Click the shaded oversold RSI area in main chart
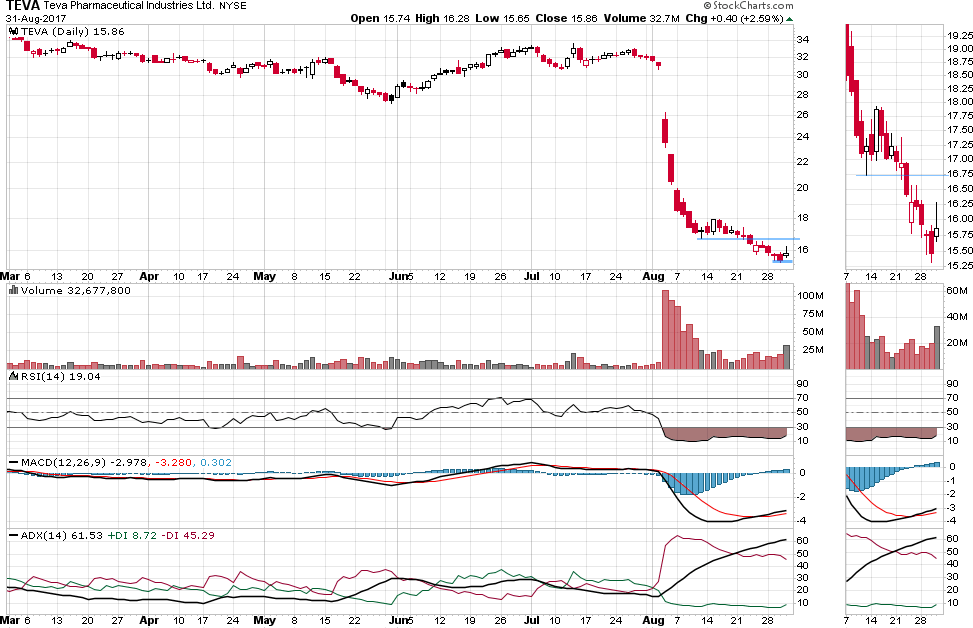This screenshot has height=628, width=973. click(x=724, y=434)
